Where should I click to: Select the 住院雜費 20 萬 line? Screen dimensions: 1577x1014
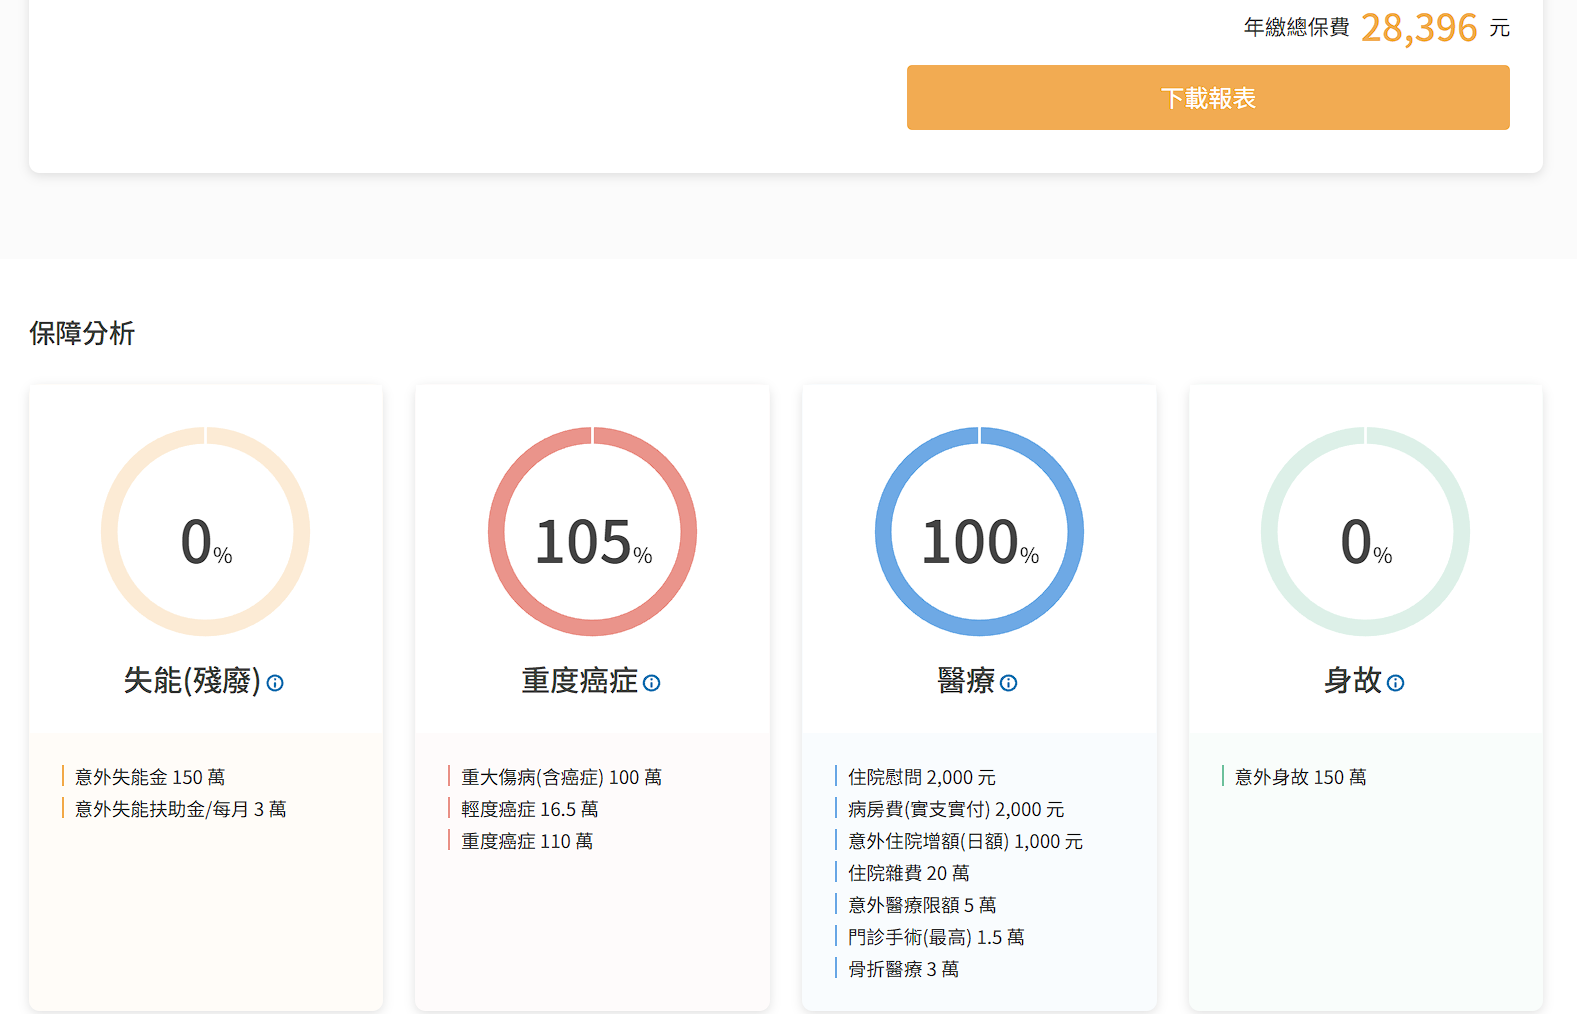click(x=908, y=873)
